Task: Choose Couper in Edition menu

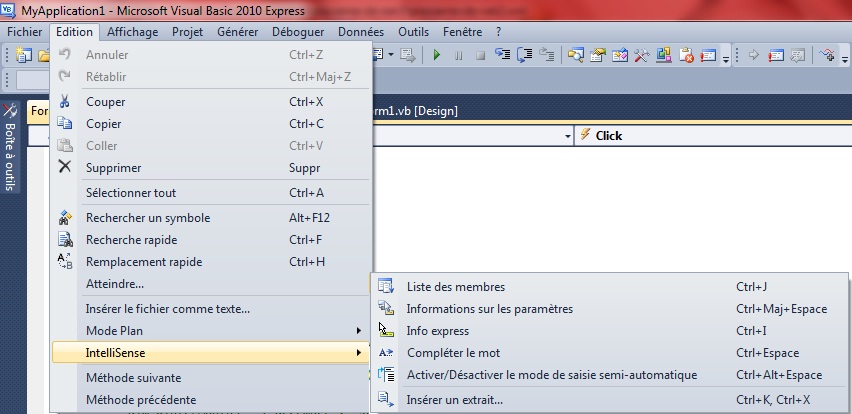Action: click(211, 102)
